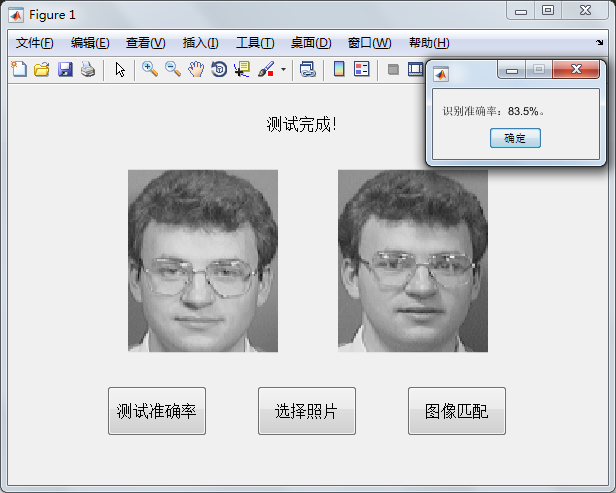Select the Pan hand tool
The width and height of the screenshot is (616, 493).
point(196,69)
